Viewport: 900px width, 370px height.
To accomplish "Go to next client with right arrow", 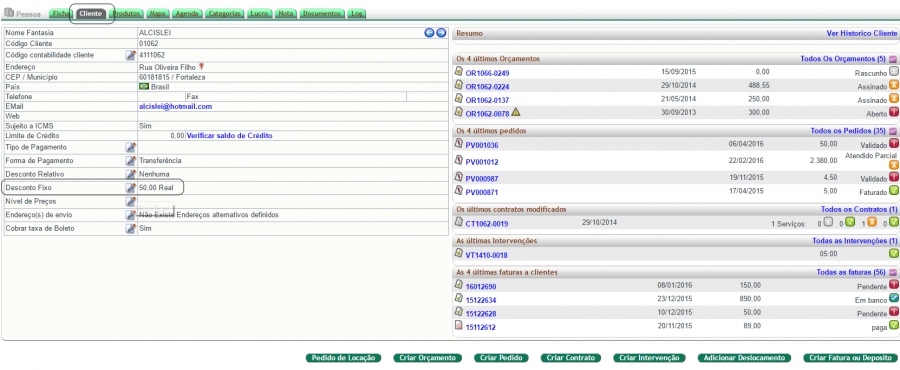I will pos(441,33).
